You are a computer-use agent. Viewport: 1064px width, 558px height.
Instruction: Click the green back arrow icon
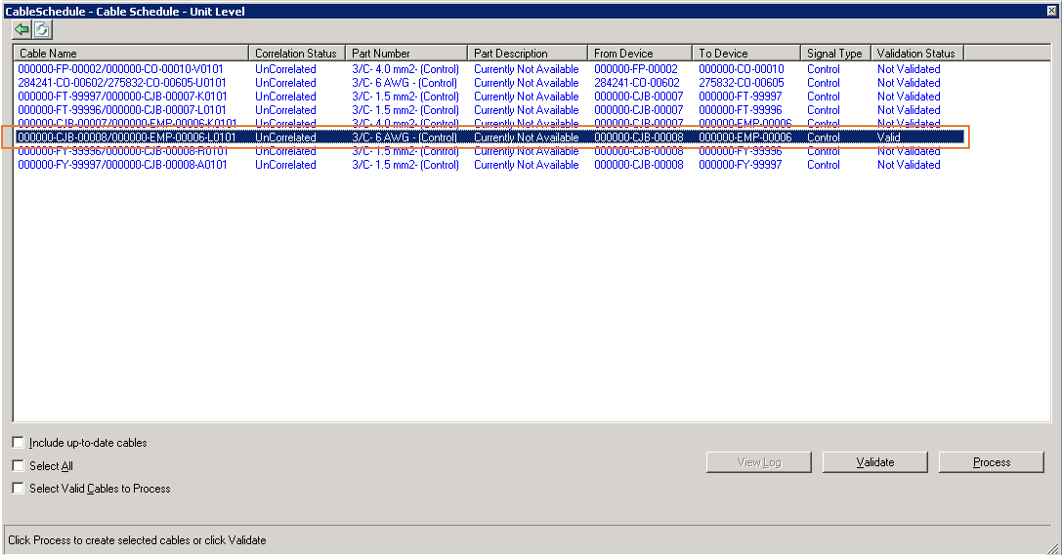pos(22,30)
